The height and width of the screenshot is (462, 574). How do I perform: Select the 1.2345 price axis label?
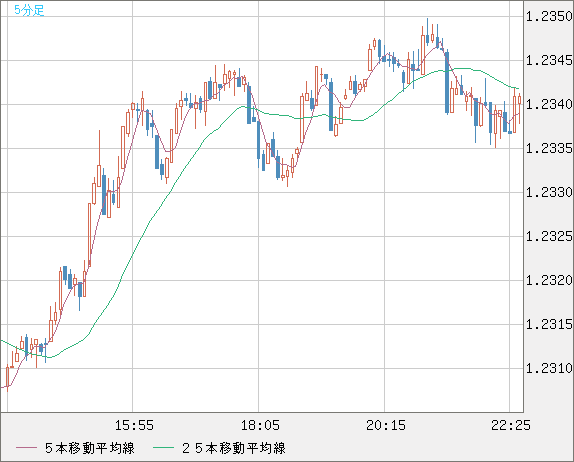click(x=549, y=60)
